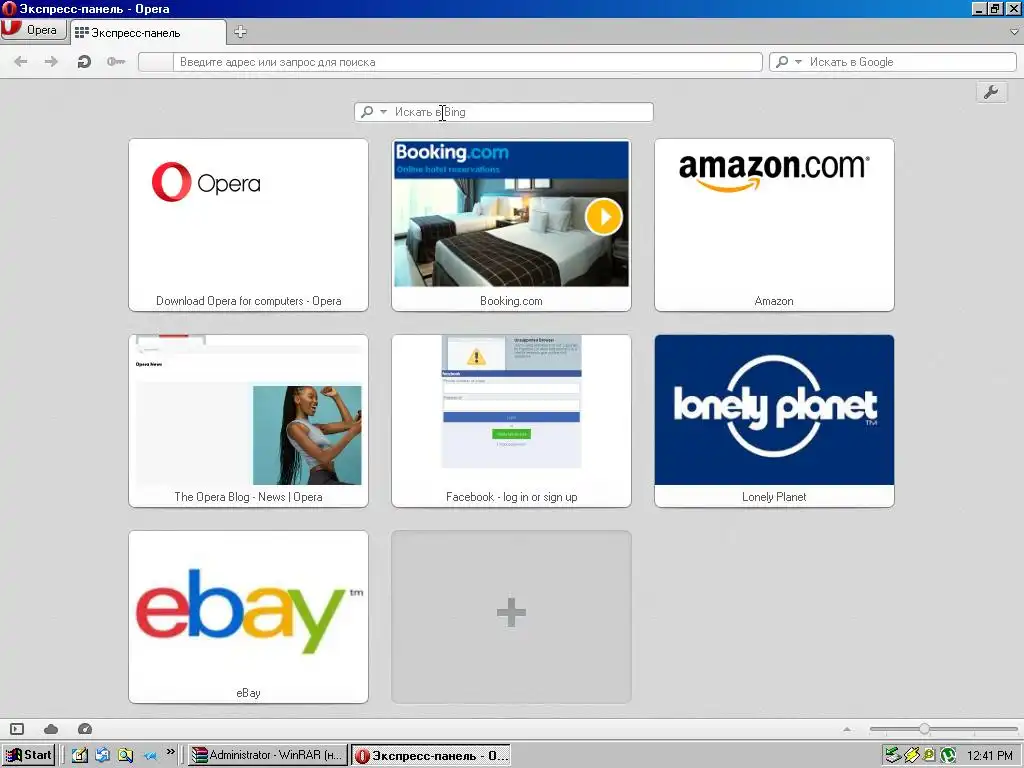
Task: Expand the closed tabs list arrow
Action: point(1014,31)
